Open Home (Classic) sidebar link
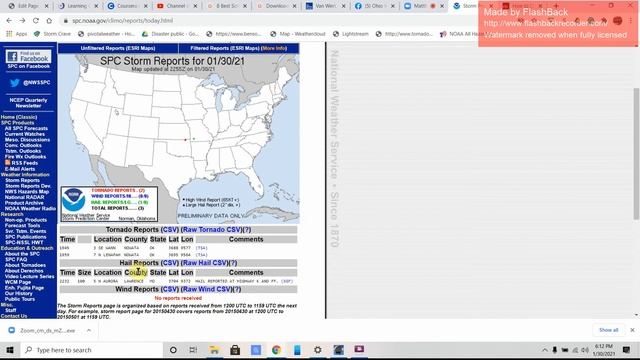 [x=19, y=117]
